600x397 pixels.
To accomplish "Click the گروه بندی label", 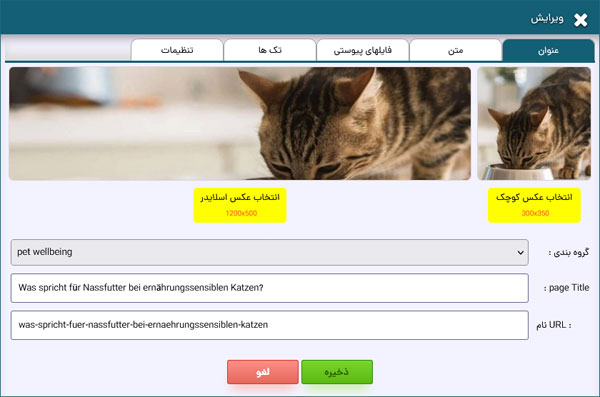I will click(569, 252).
